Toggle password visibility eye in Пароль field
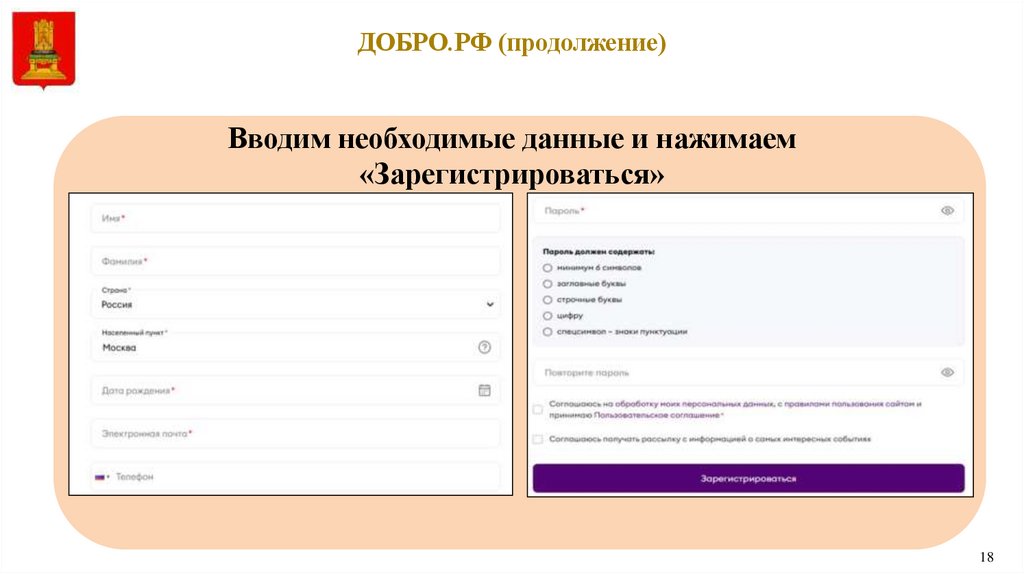This screenshot has height=574, width=1024. tap(947, 211)
